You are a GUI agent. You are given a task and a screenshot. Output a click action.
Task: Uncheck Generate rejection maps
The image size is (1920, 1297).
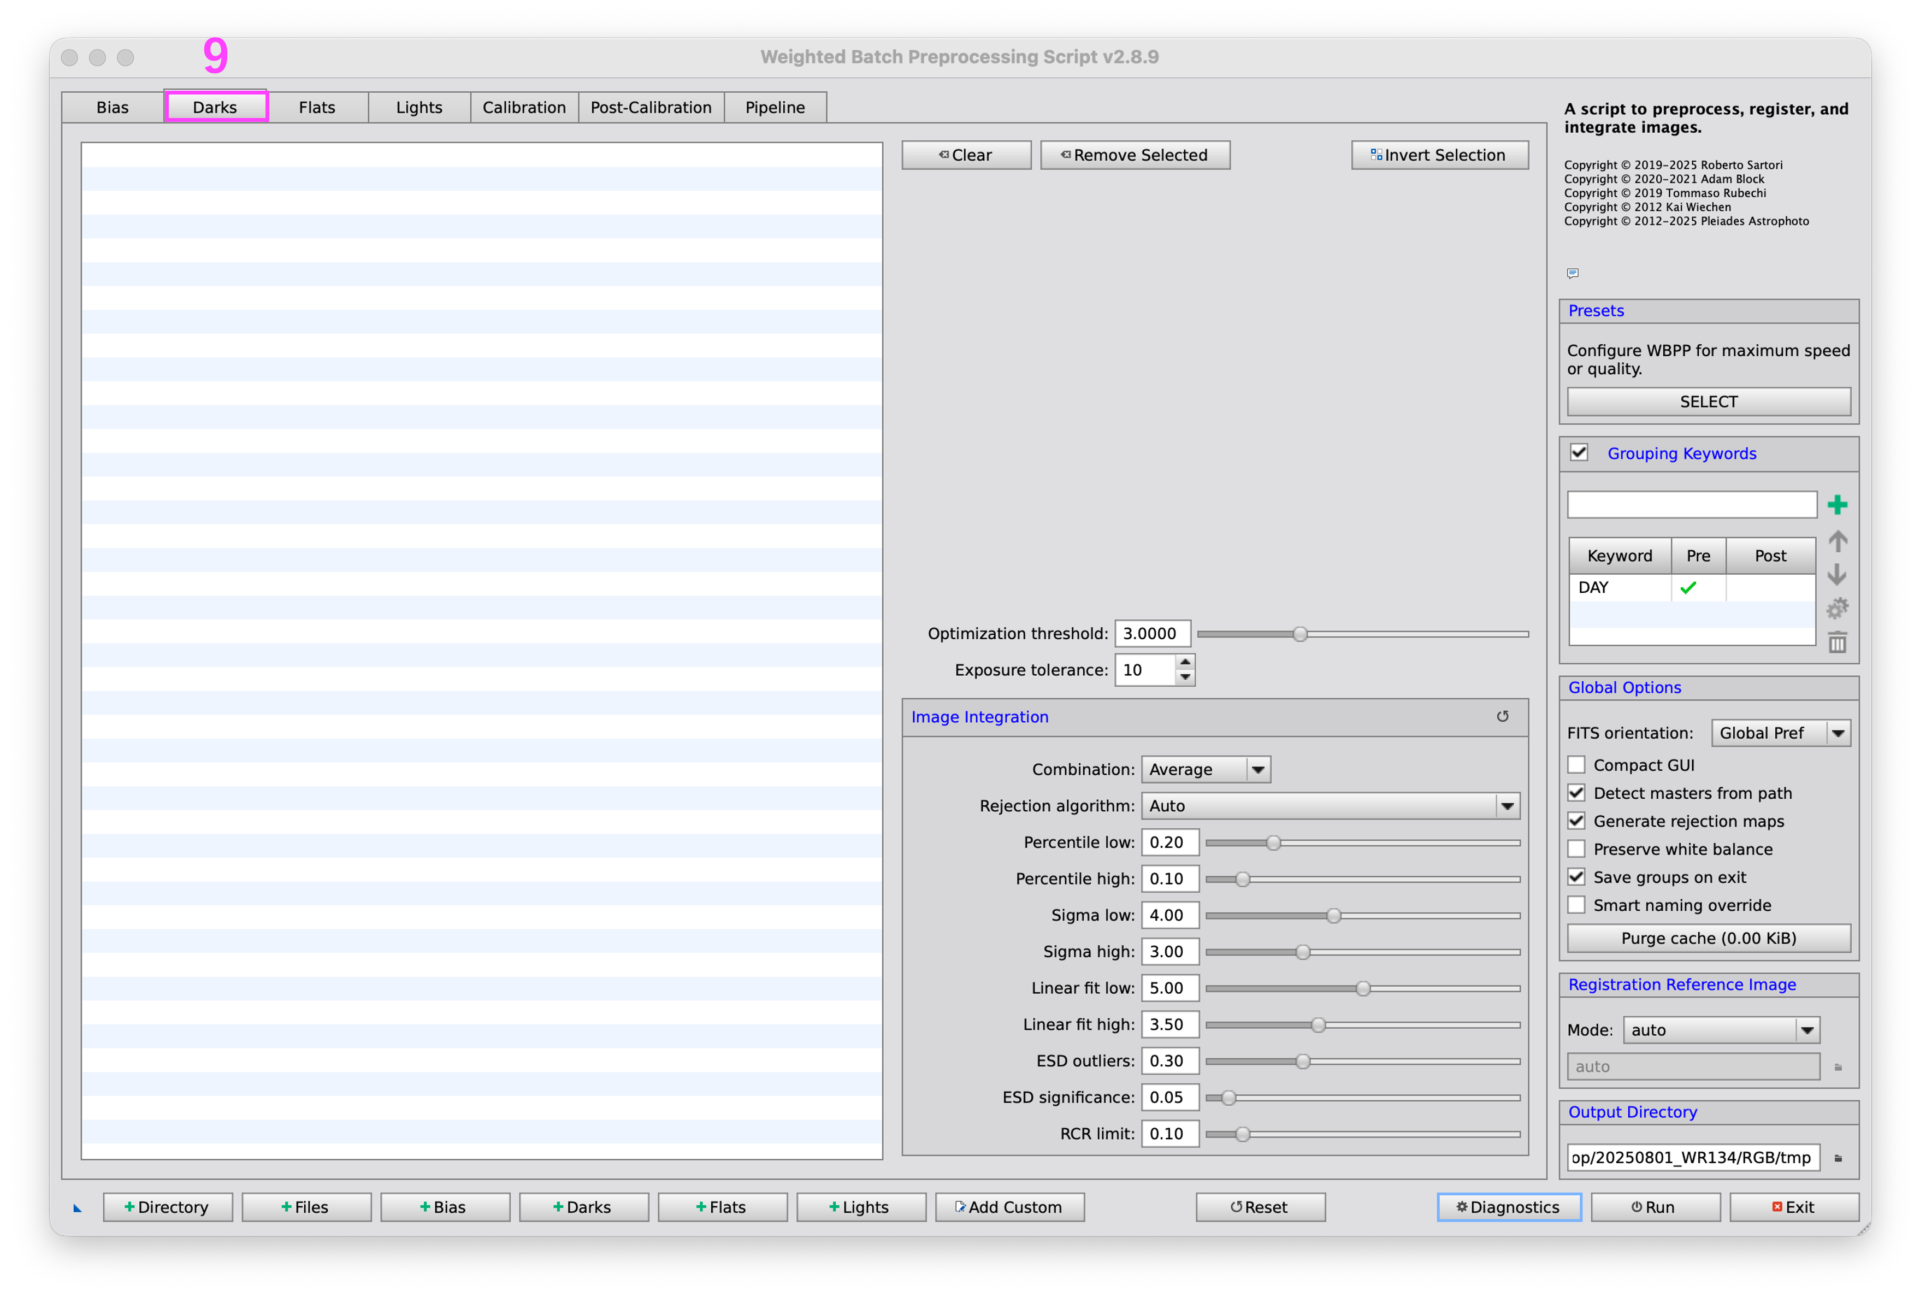point(1577,821)
